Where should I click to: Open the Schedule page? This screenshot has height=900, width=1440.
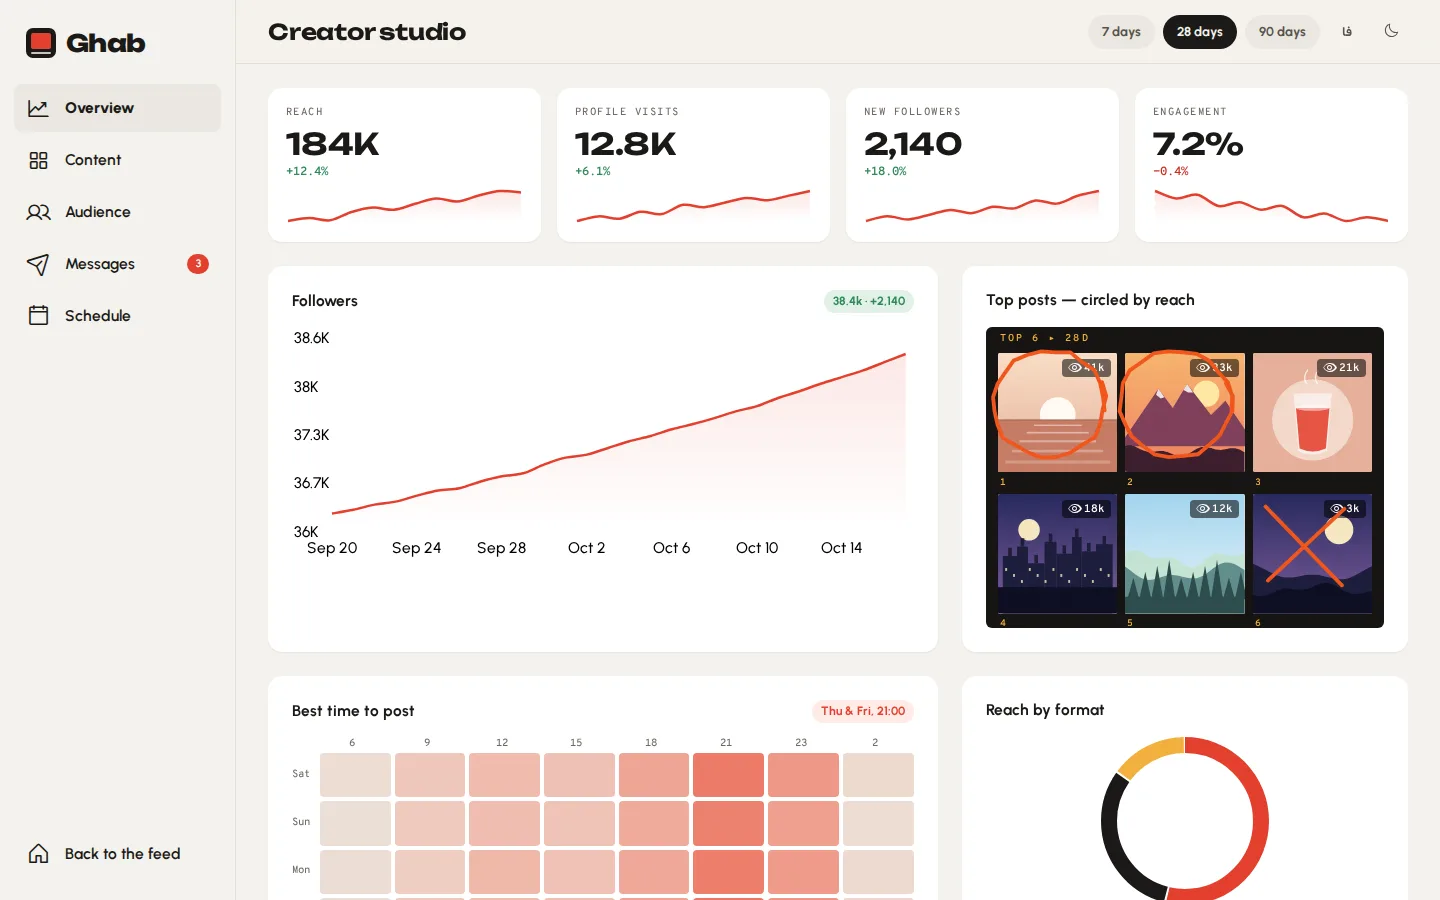[117, 316]
